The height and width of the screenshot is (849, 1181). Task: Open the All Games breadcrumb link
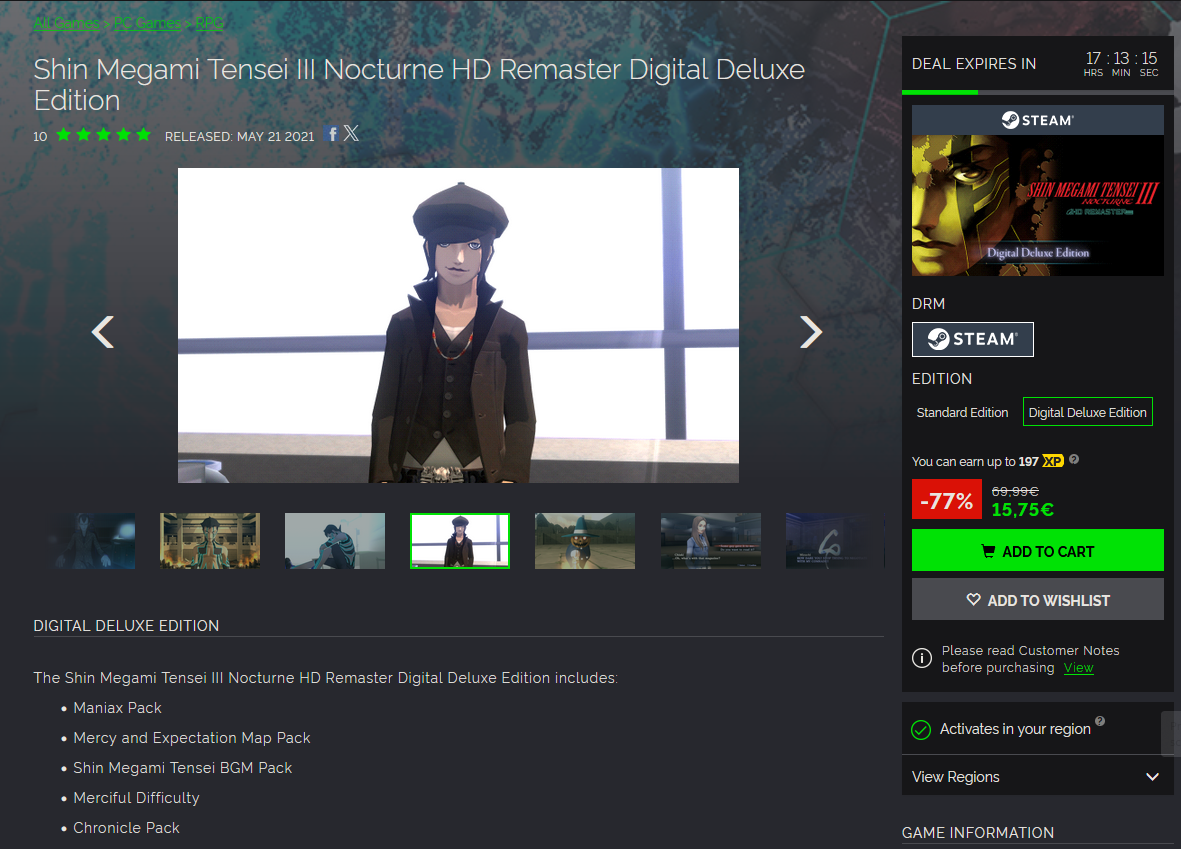tap(66, 23)
